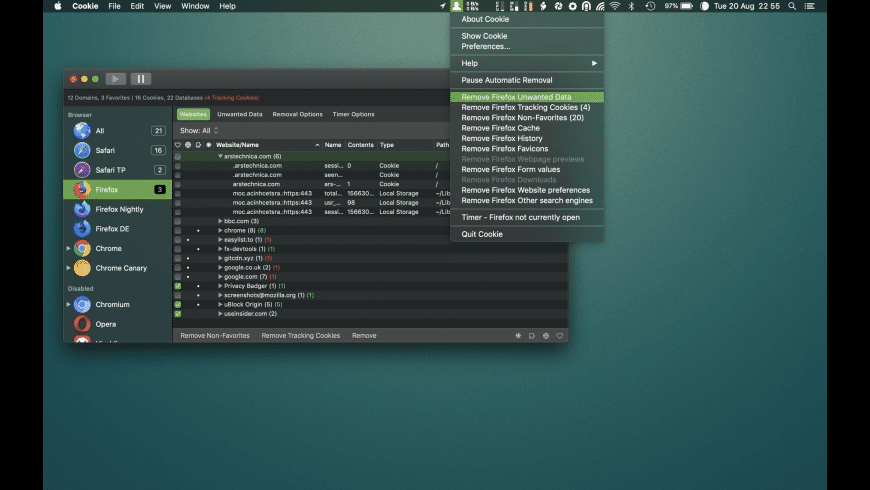870x490 pixels.
Task: Expand Chrome Canary profiles in sidebar
Action: pyautogui.click(x=69, y=268)
